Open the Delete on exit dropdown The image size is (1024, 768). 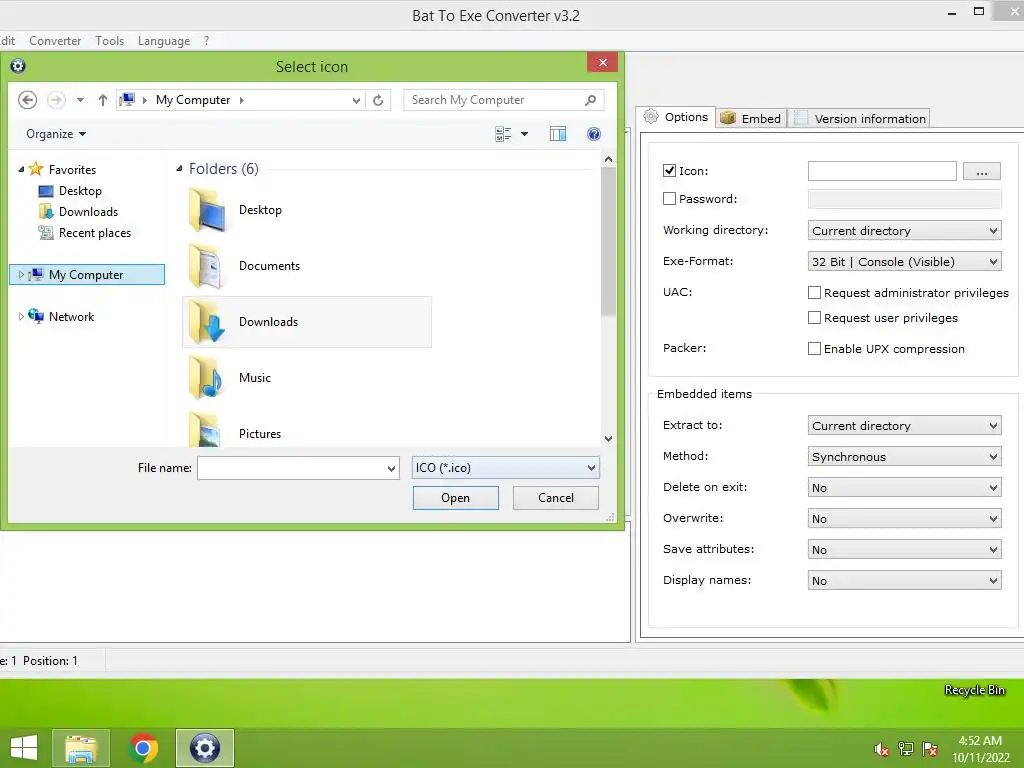pos(904,488)
